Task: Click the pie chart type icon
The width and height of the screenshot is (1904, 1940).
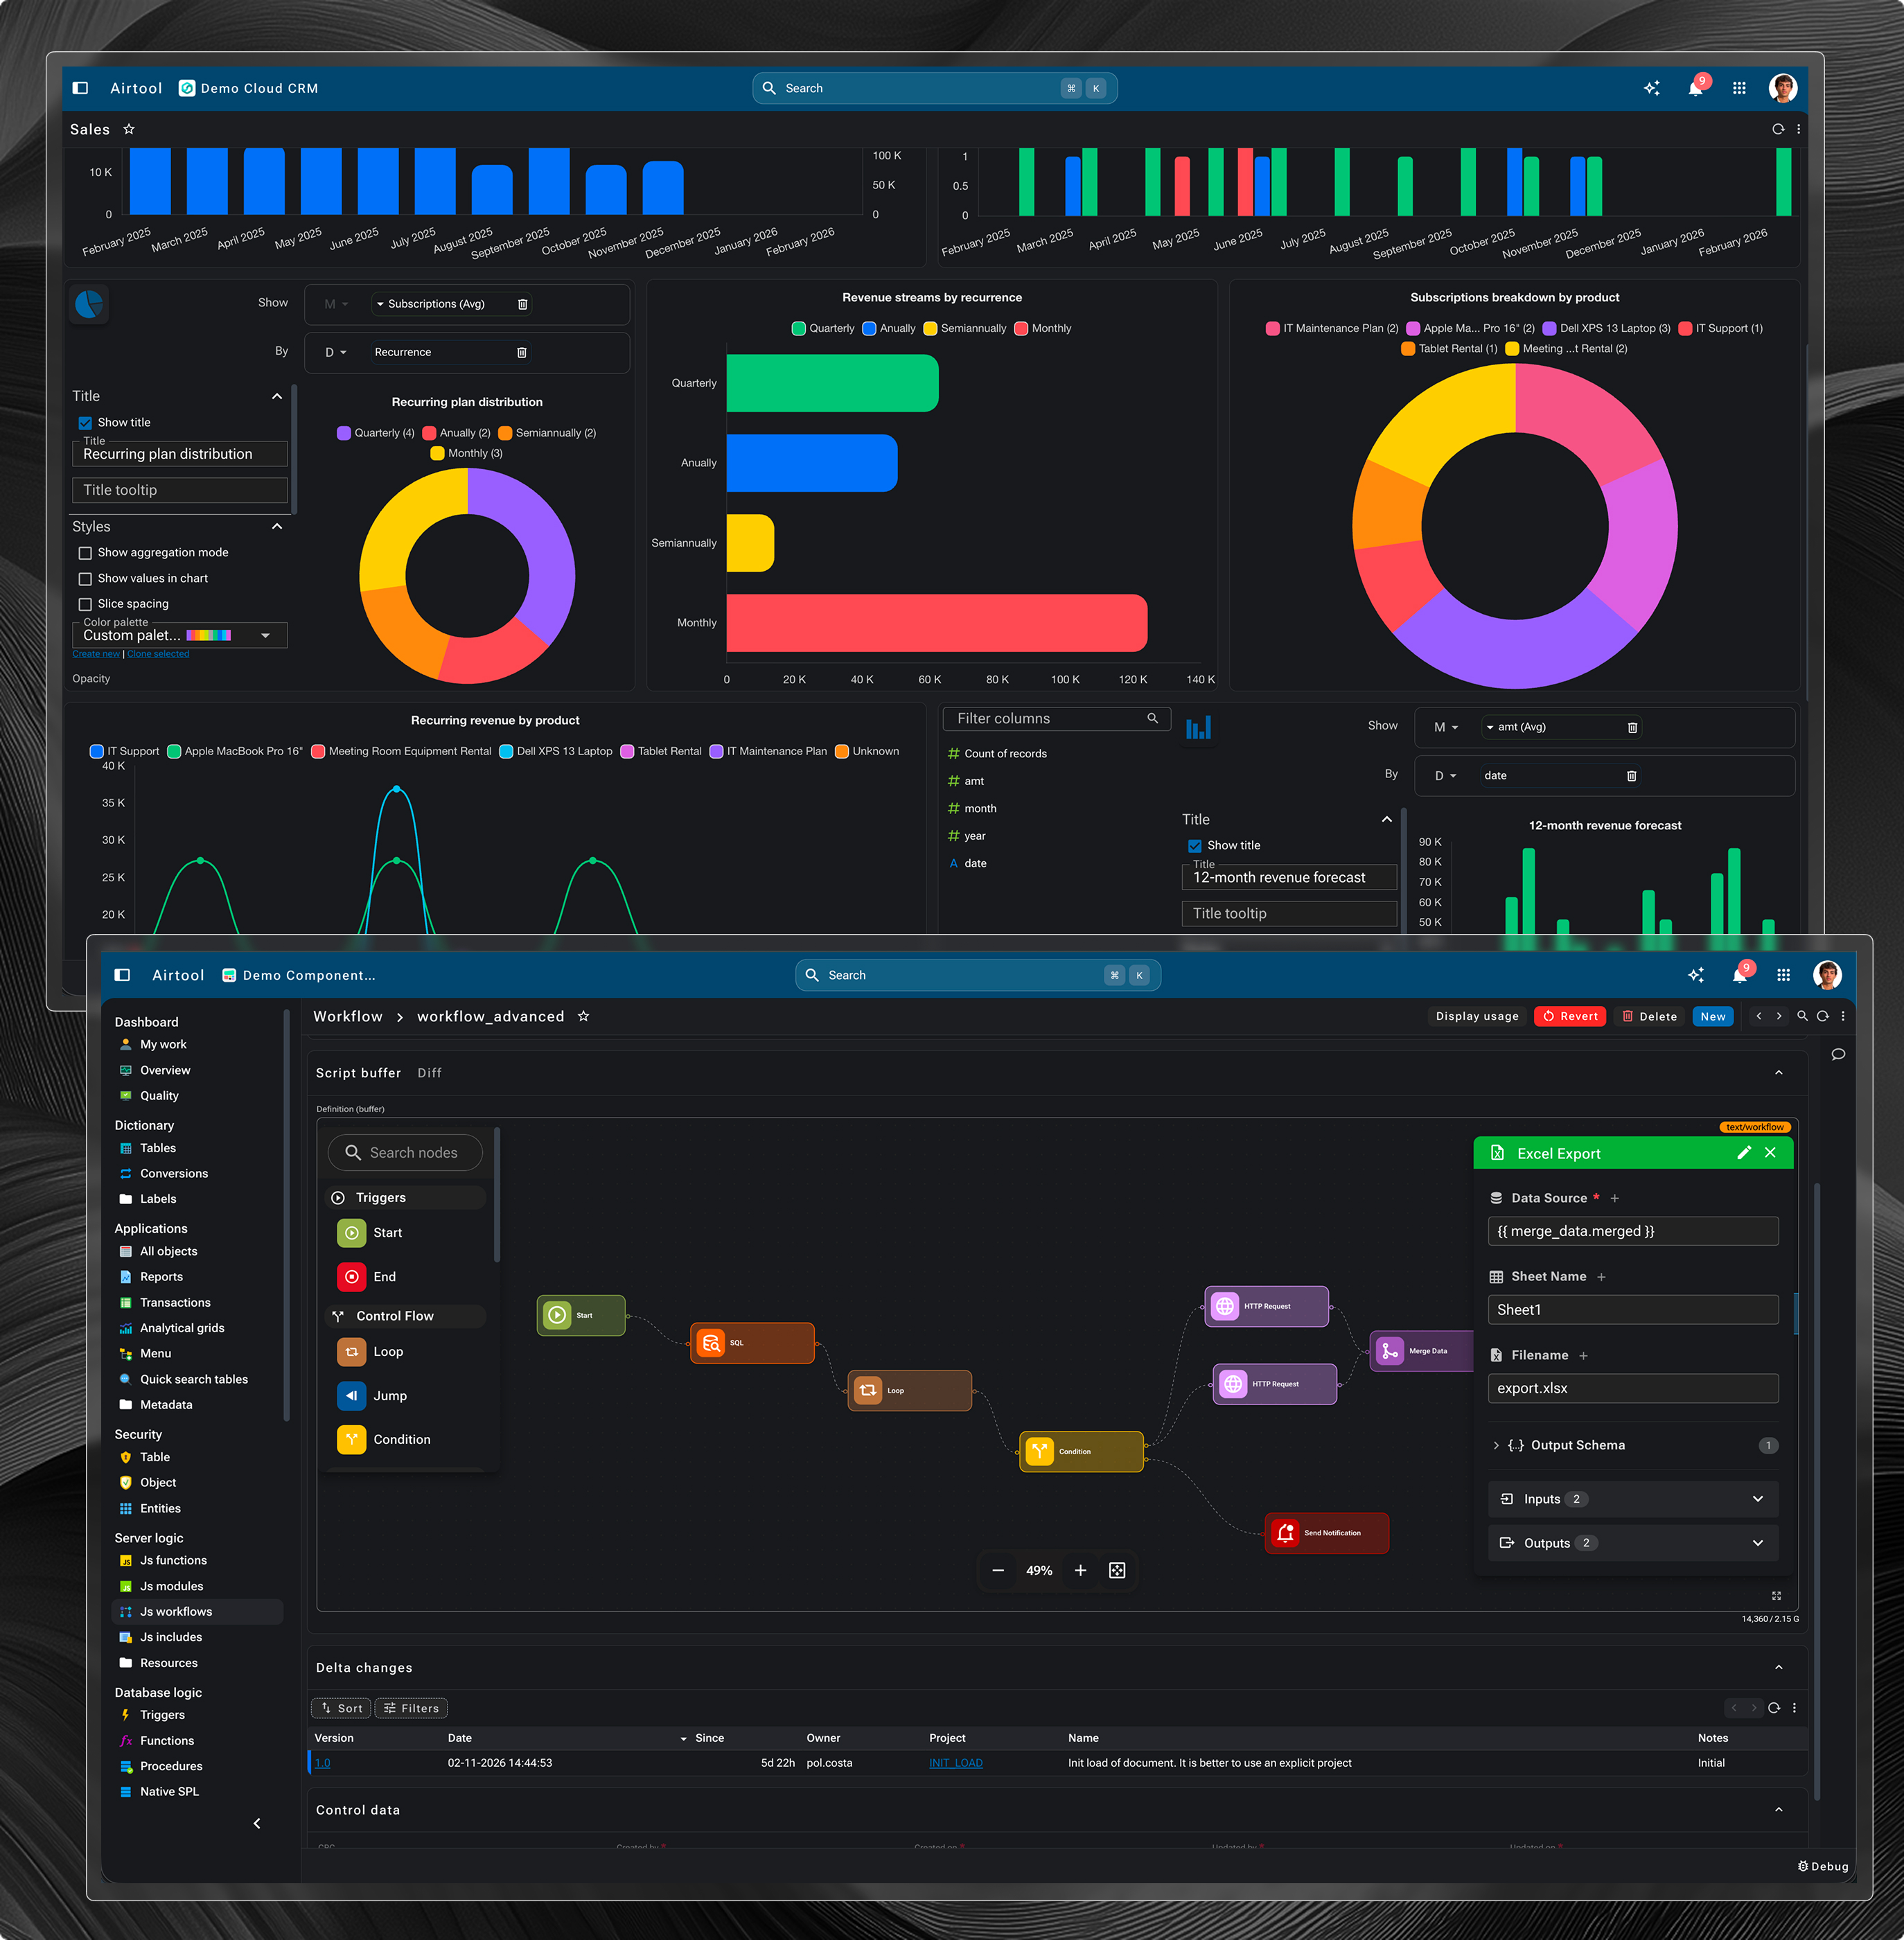Action: click(x=89, y=304)
